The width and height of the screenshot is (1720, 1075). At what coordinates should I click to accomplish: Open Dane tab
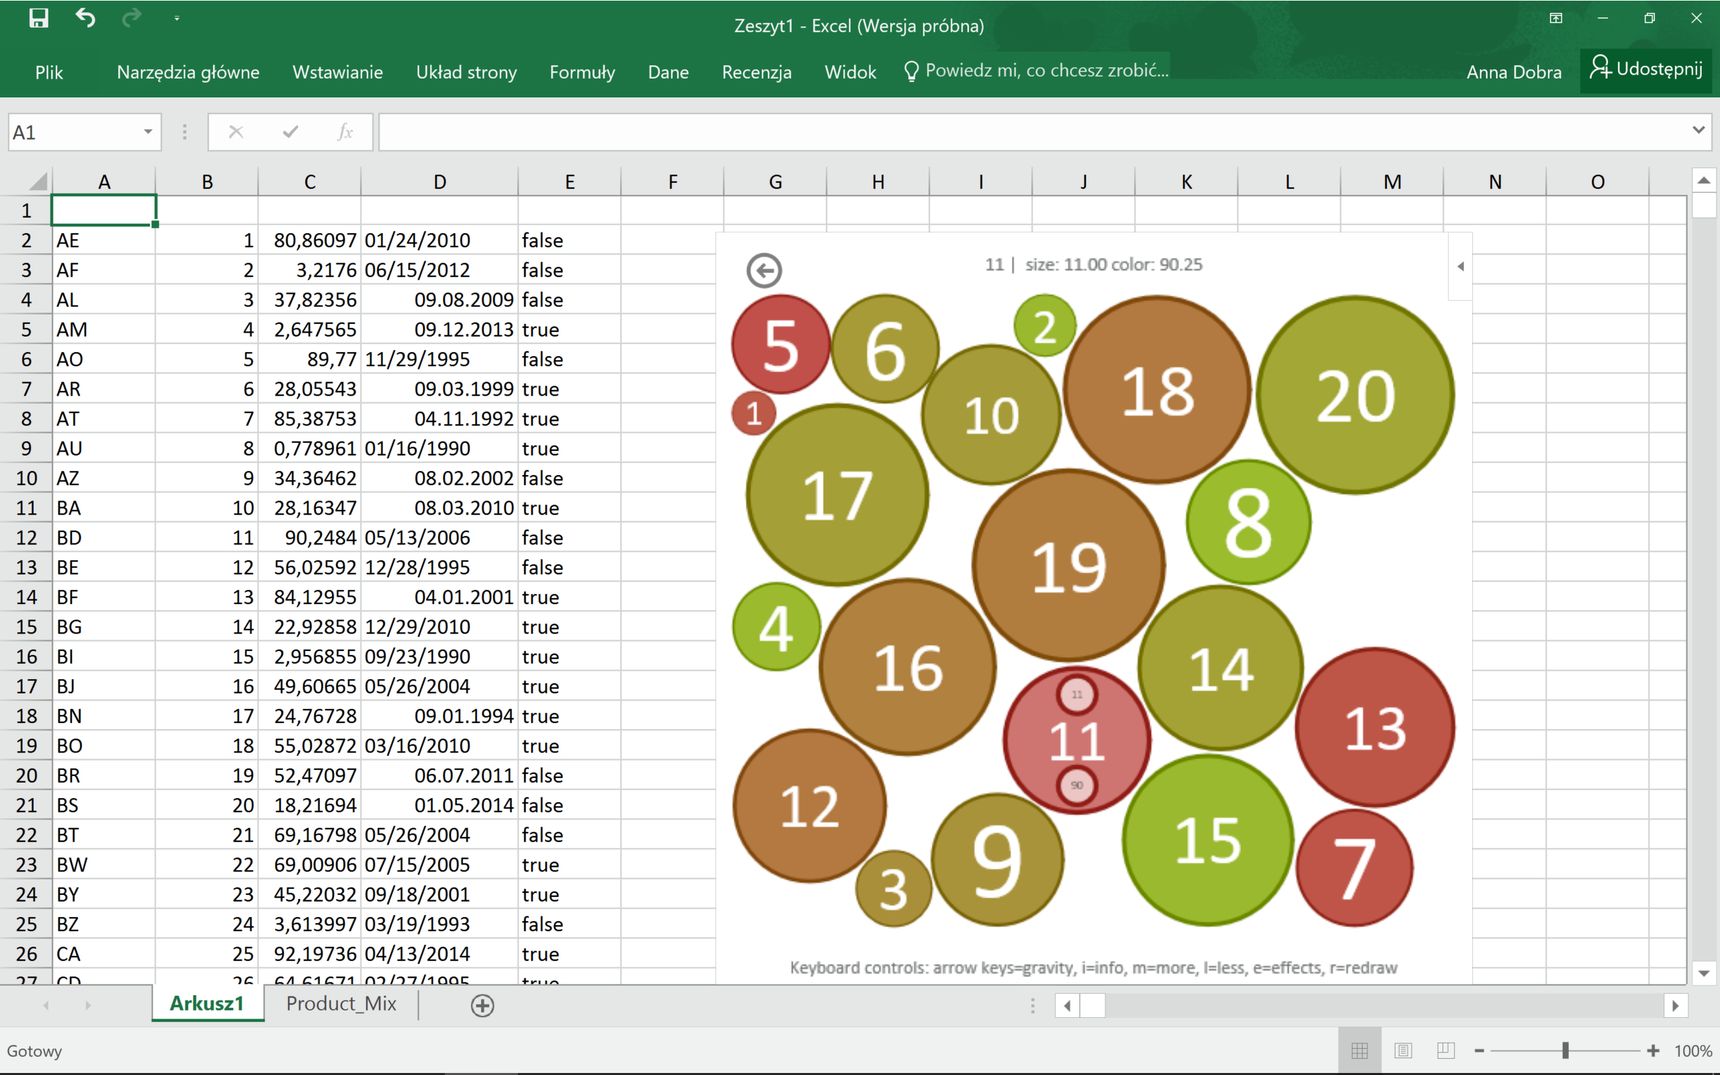(668, 72)
